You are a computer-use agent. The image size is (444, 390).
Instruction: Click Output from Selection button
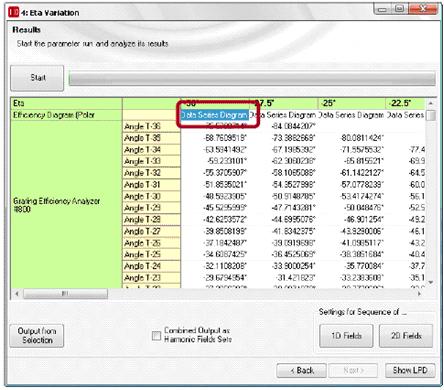click(x=37, y=336)
